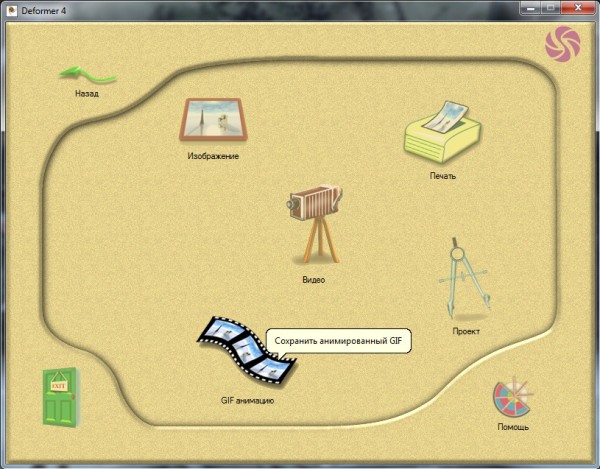600x469 pixels.
Task: Click the Помощь label
Action: (x=513, y=428)
